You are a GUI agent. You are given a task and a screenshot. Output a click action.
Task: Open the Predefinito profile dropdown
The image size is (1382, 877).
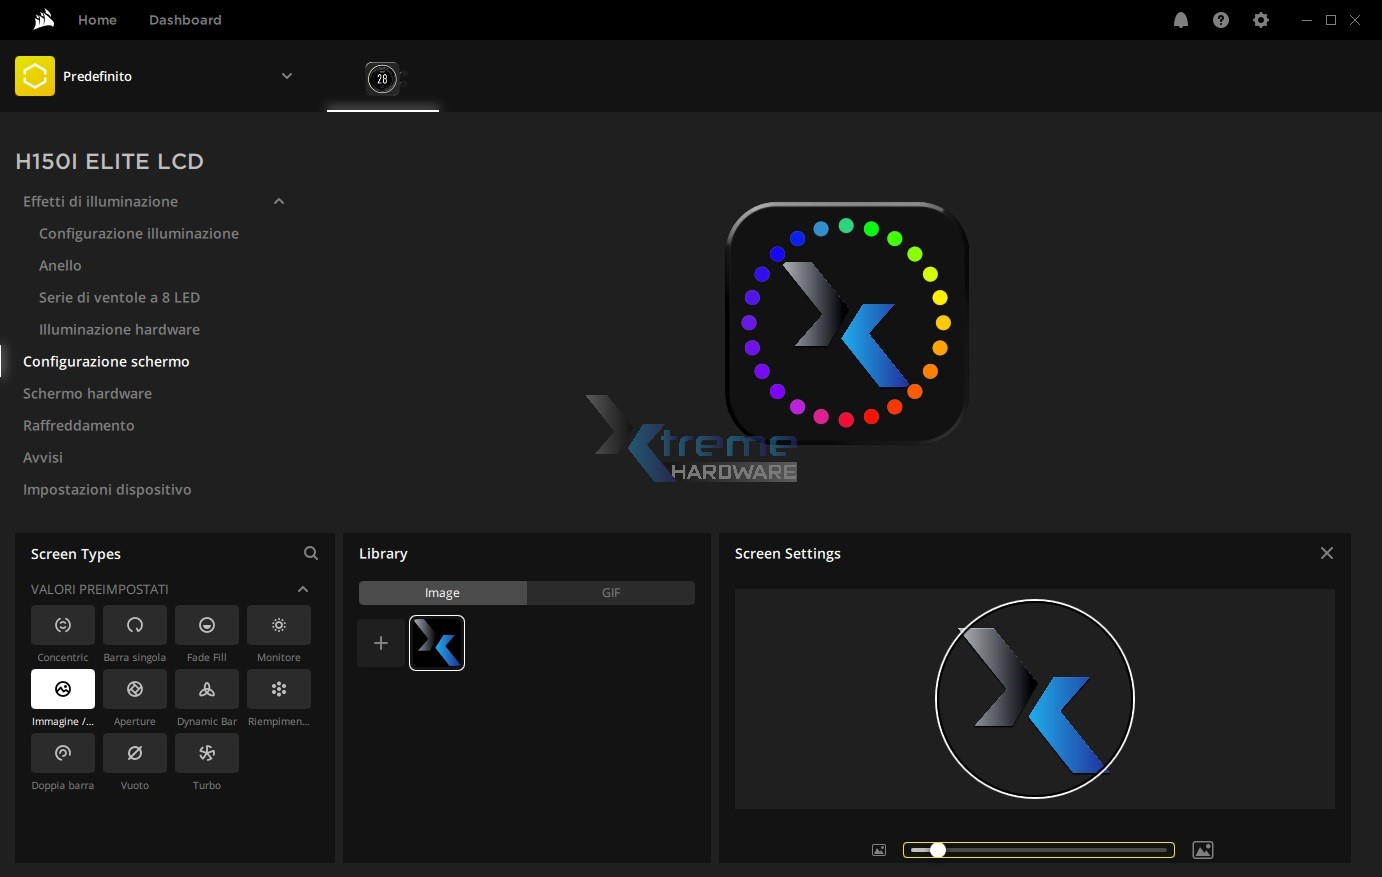coord(287,76)
